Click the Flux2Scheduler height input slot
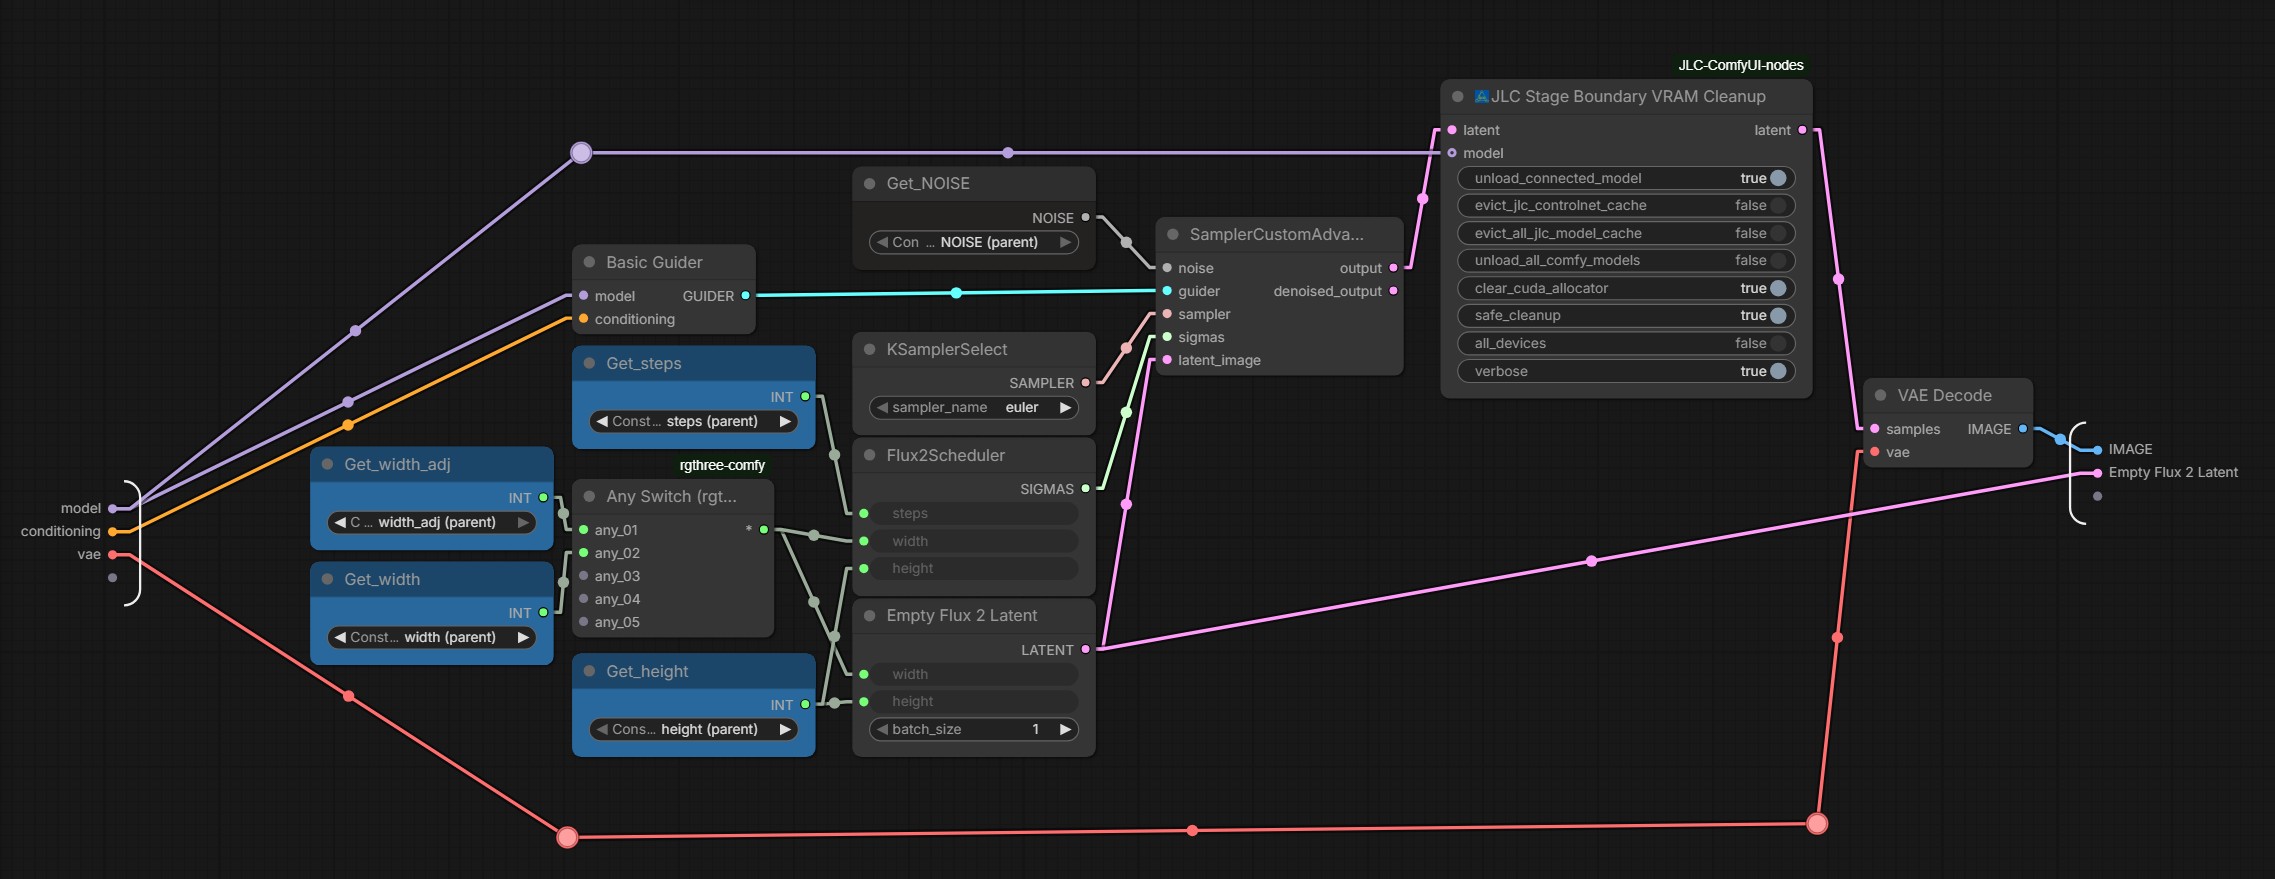Viewport: 2275px width, 879px height. tap(864, 568)
